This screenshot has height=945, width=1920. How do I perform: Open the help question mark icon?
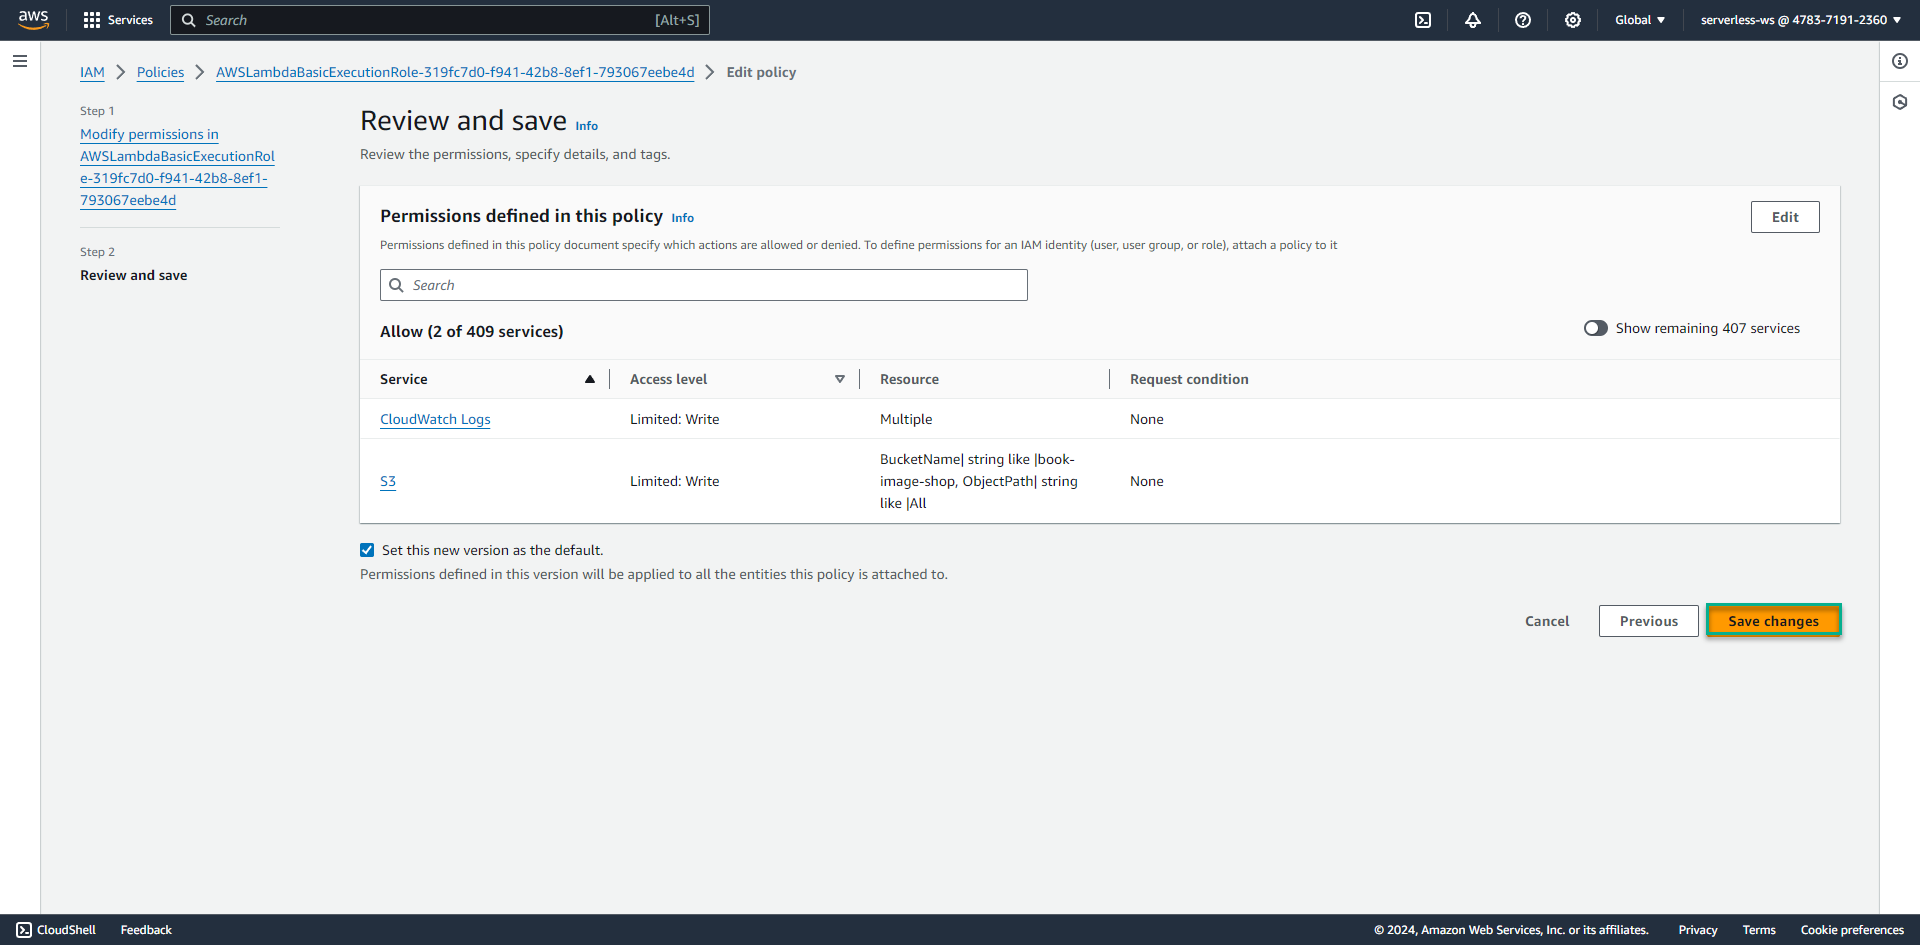(x=1523, y=20)
